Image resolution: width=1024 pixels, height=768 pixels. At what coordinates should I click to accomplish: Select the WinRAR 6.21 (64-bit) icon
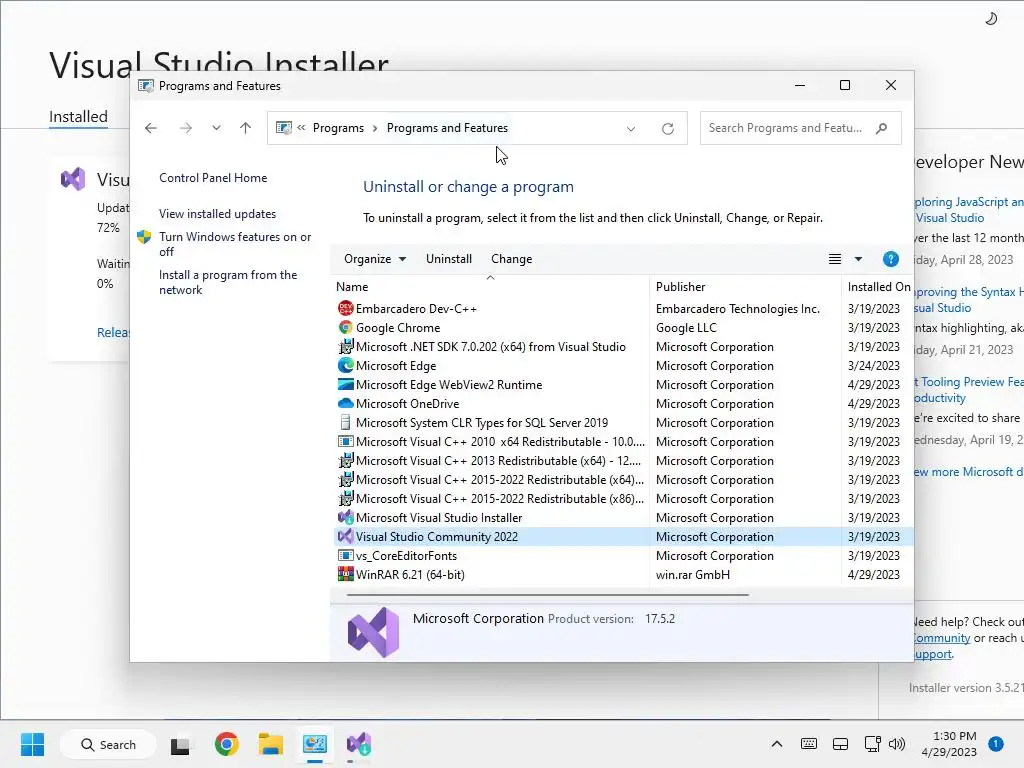[345, 574]
